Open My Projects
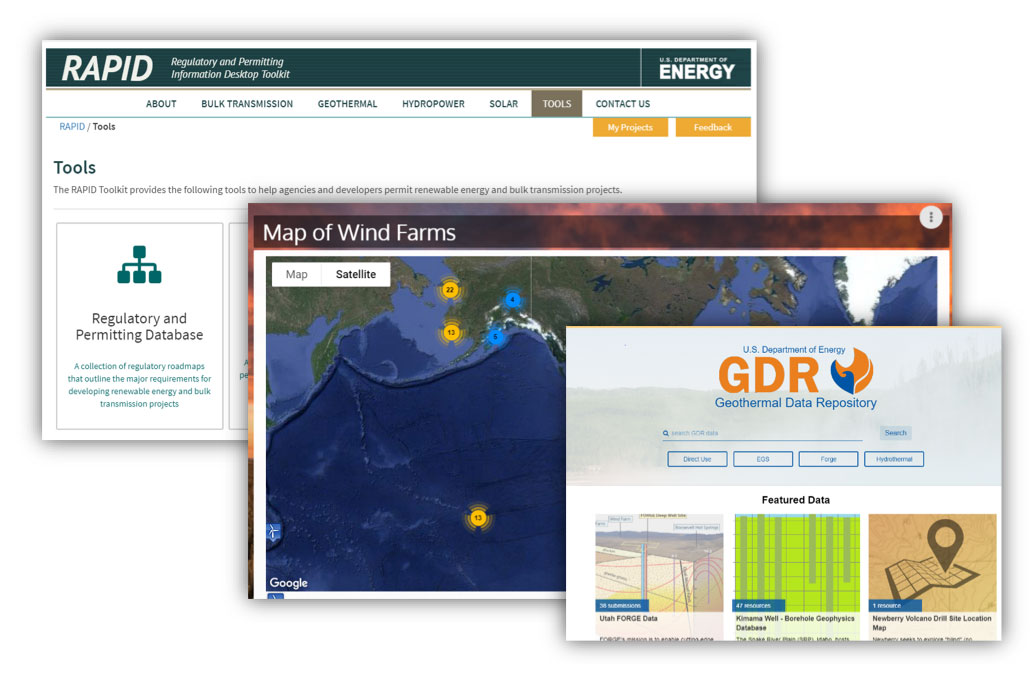The height and width of the screenshot is (674, 1035). coord(630,127)
